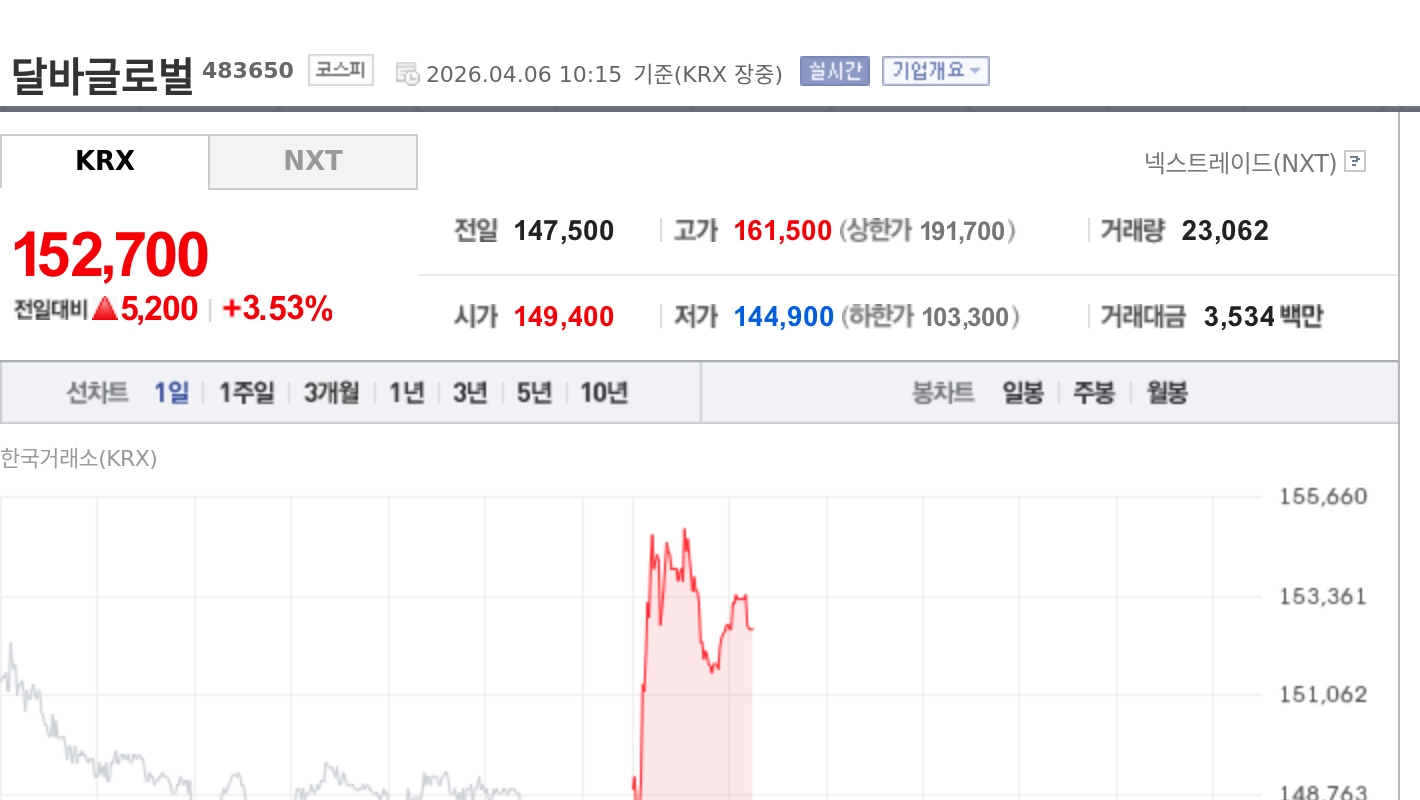Switch to the NXT tab
1420x800 pixels.
pyautogui.click(x=312, y=161)
